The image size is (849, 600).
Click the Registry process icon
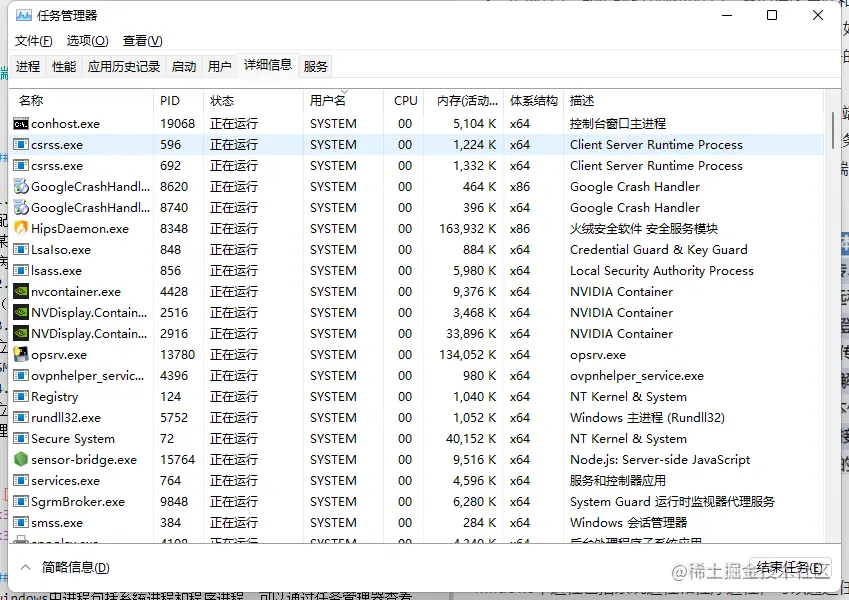point(21,396)
